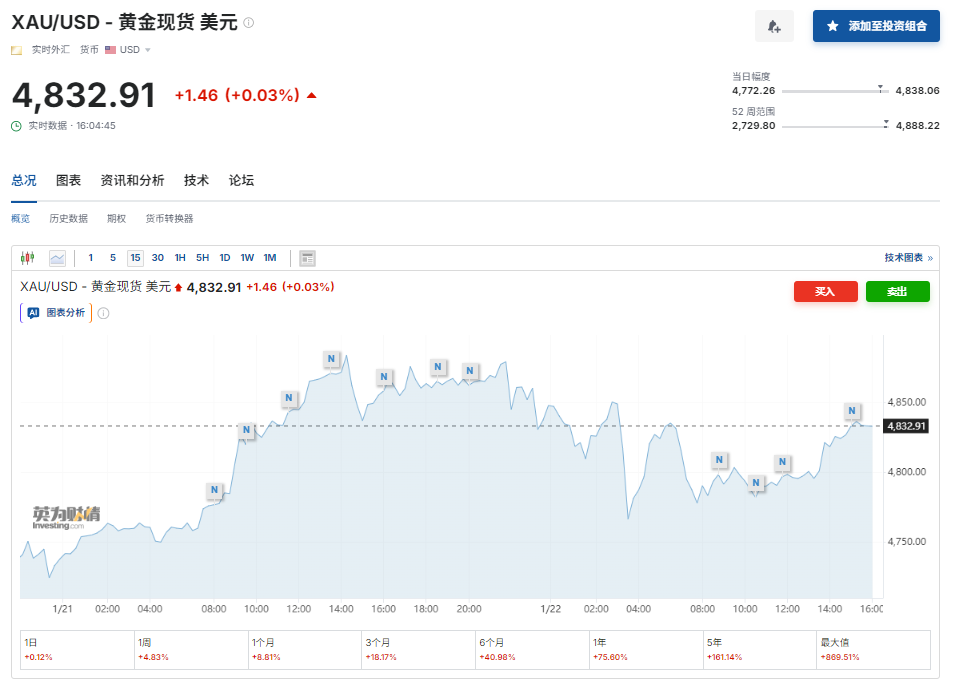The height and width of the screenshot is (690, 963).
Task: Open the AI 图表分析 button
Action: (56, 313)
